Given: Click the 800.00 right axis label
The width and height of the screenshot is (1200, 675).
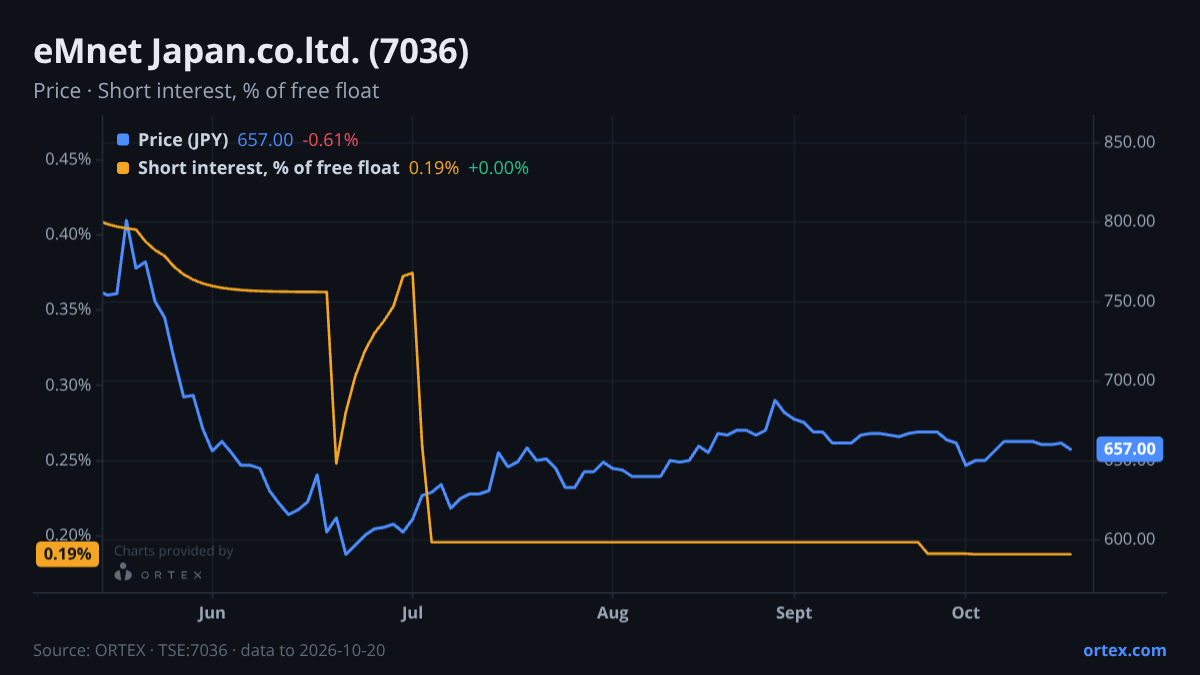Looking at the screenshot, I should point(1130,221).
